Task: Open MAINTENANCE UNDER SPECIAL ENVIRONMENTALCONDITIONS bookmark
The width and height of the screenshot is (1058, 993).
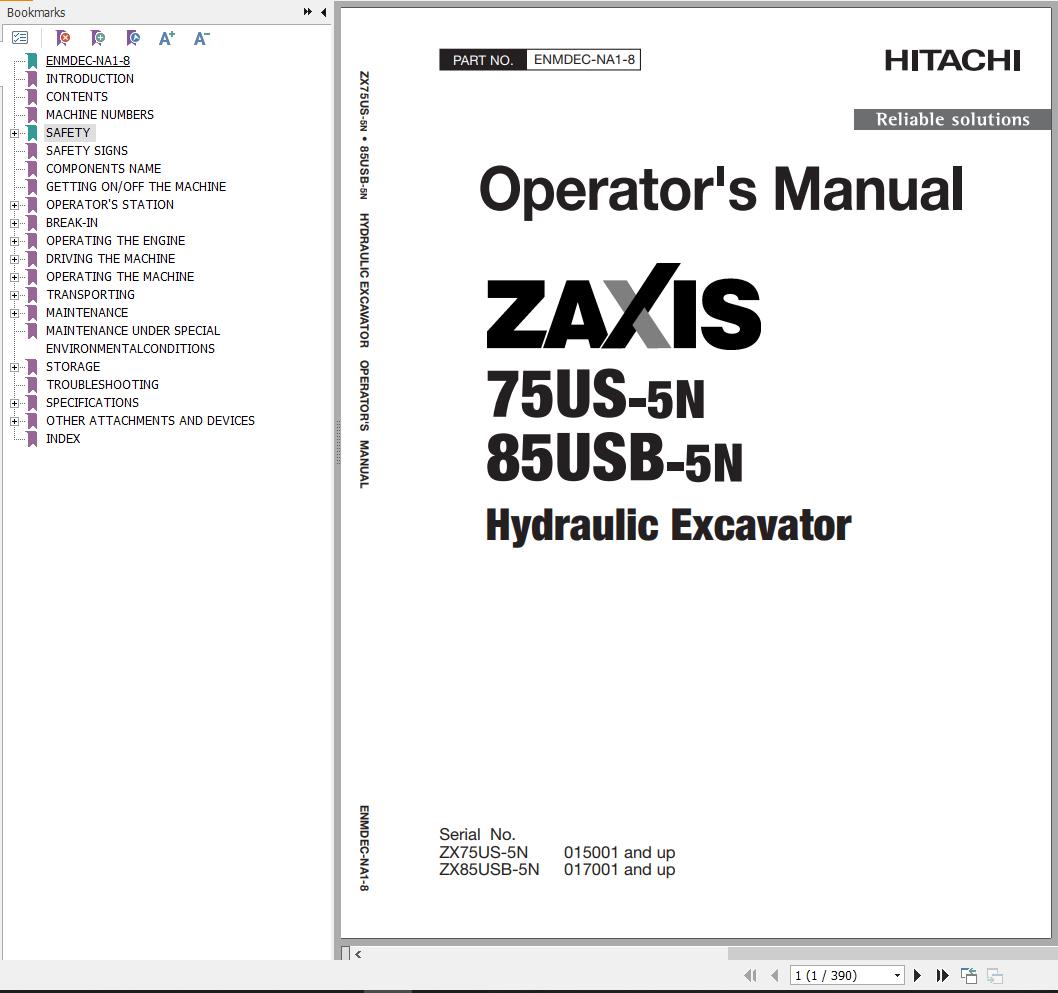Action: coord(133,339)
